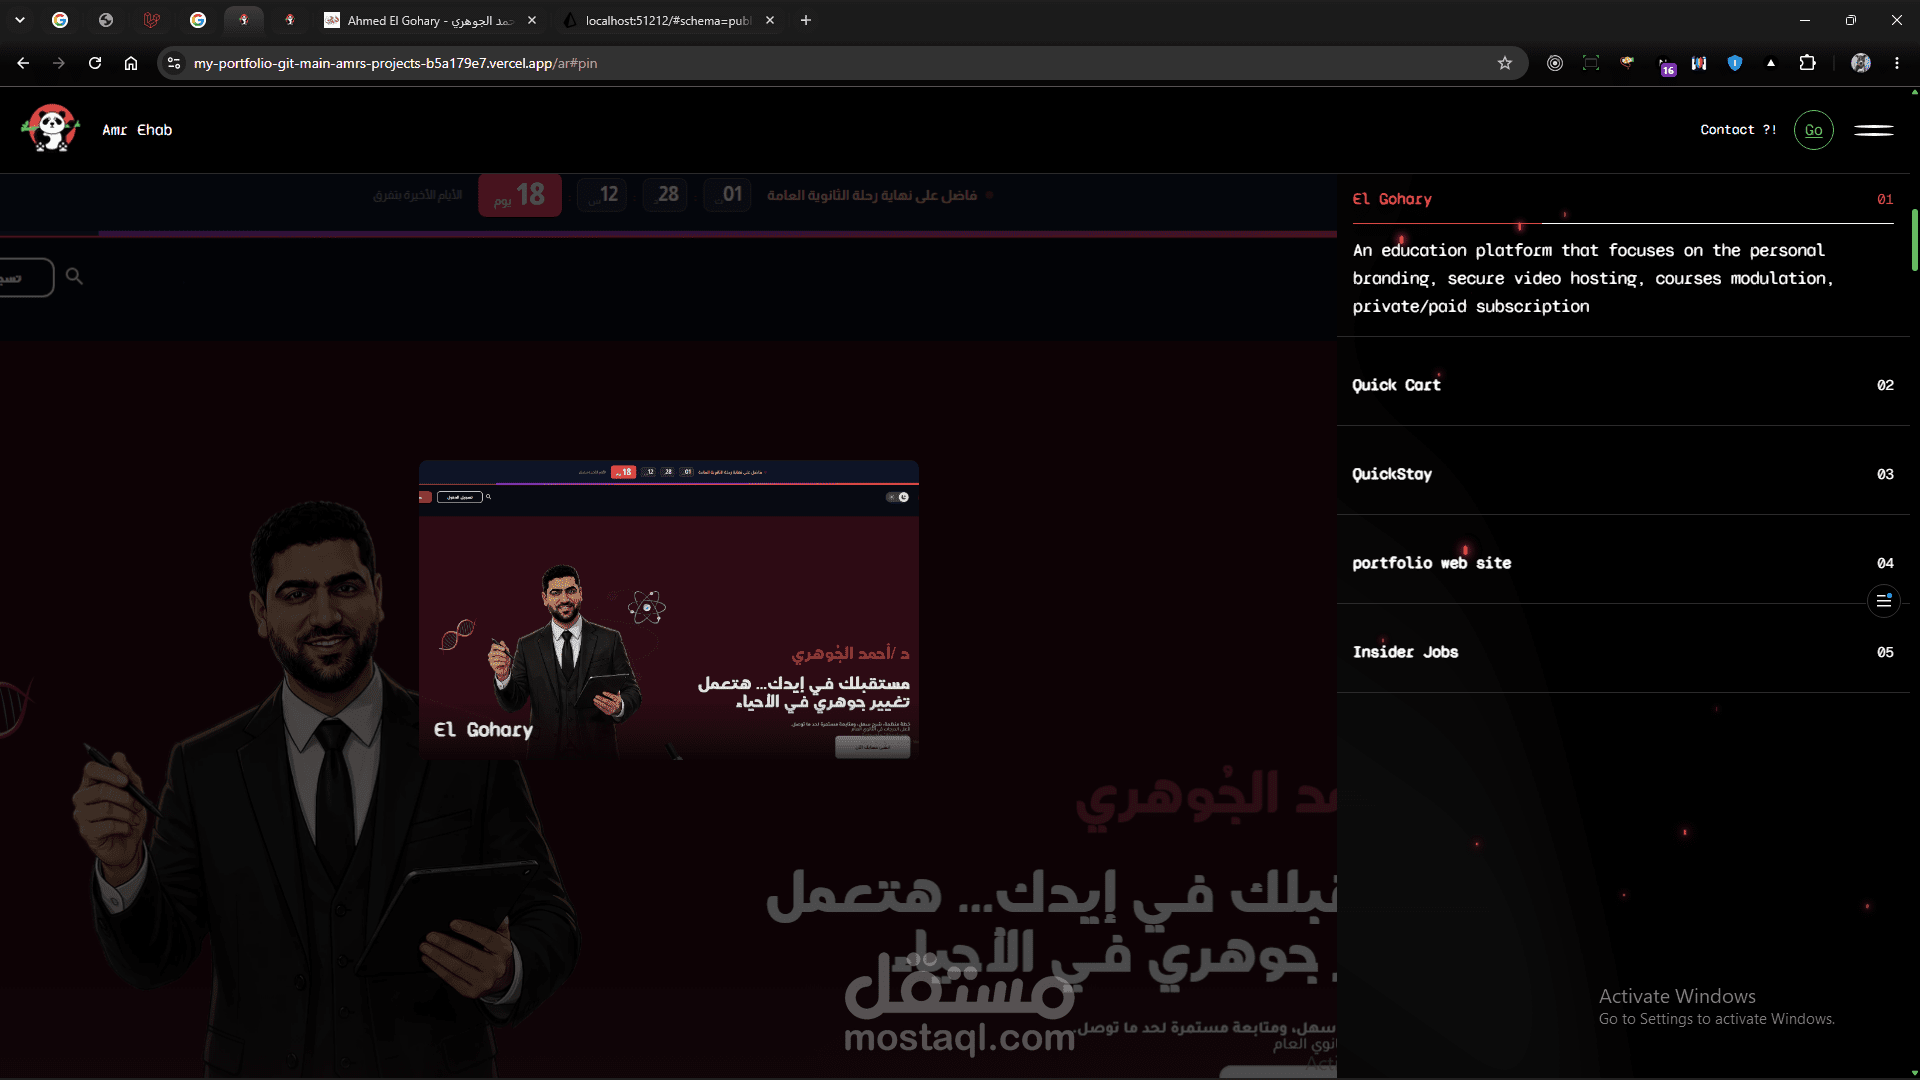
Task: Click the Amr Ehab site name
Action: (x=137, y=130)
